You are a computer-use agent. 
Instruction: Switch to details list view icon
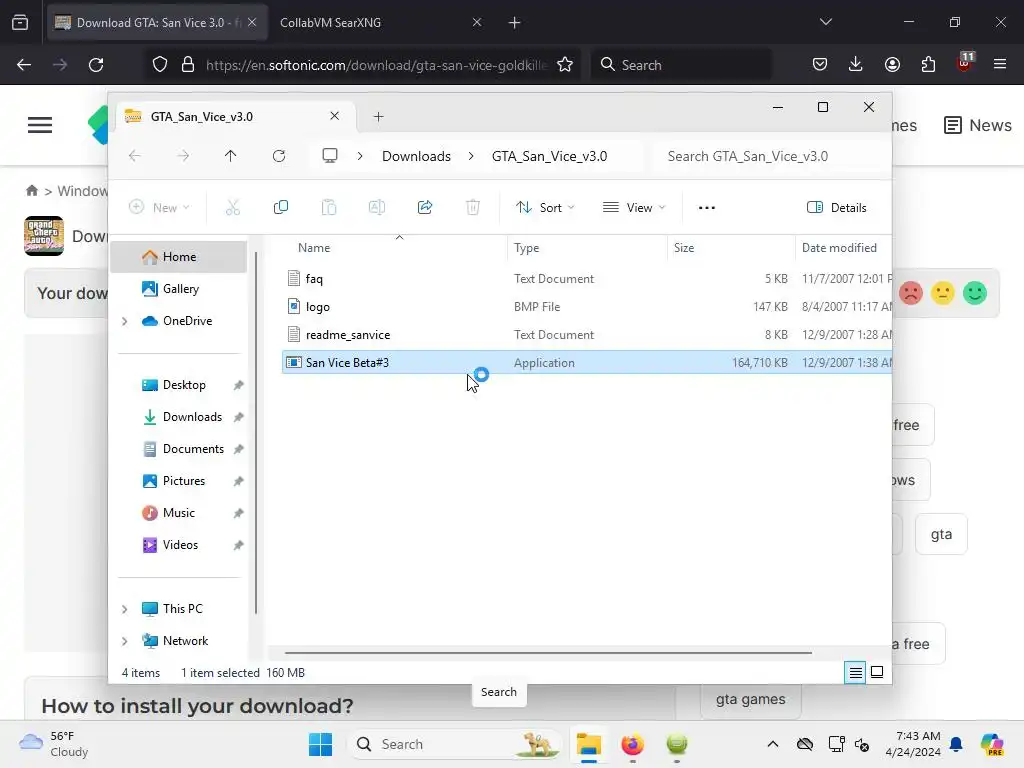[x=856, y=673]
